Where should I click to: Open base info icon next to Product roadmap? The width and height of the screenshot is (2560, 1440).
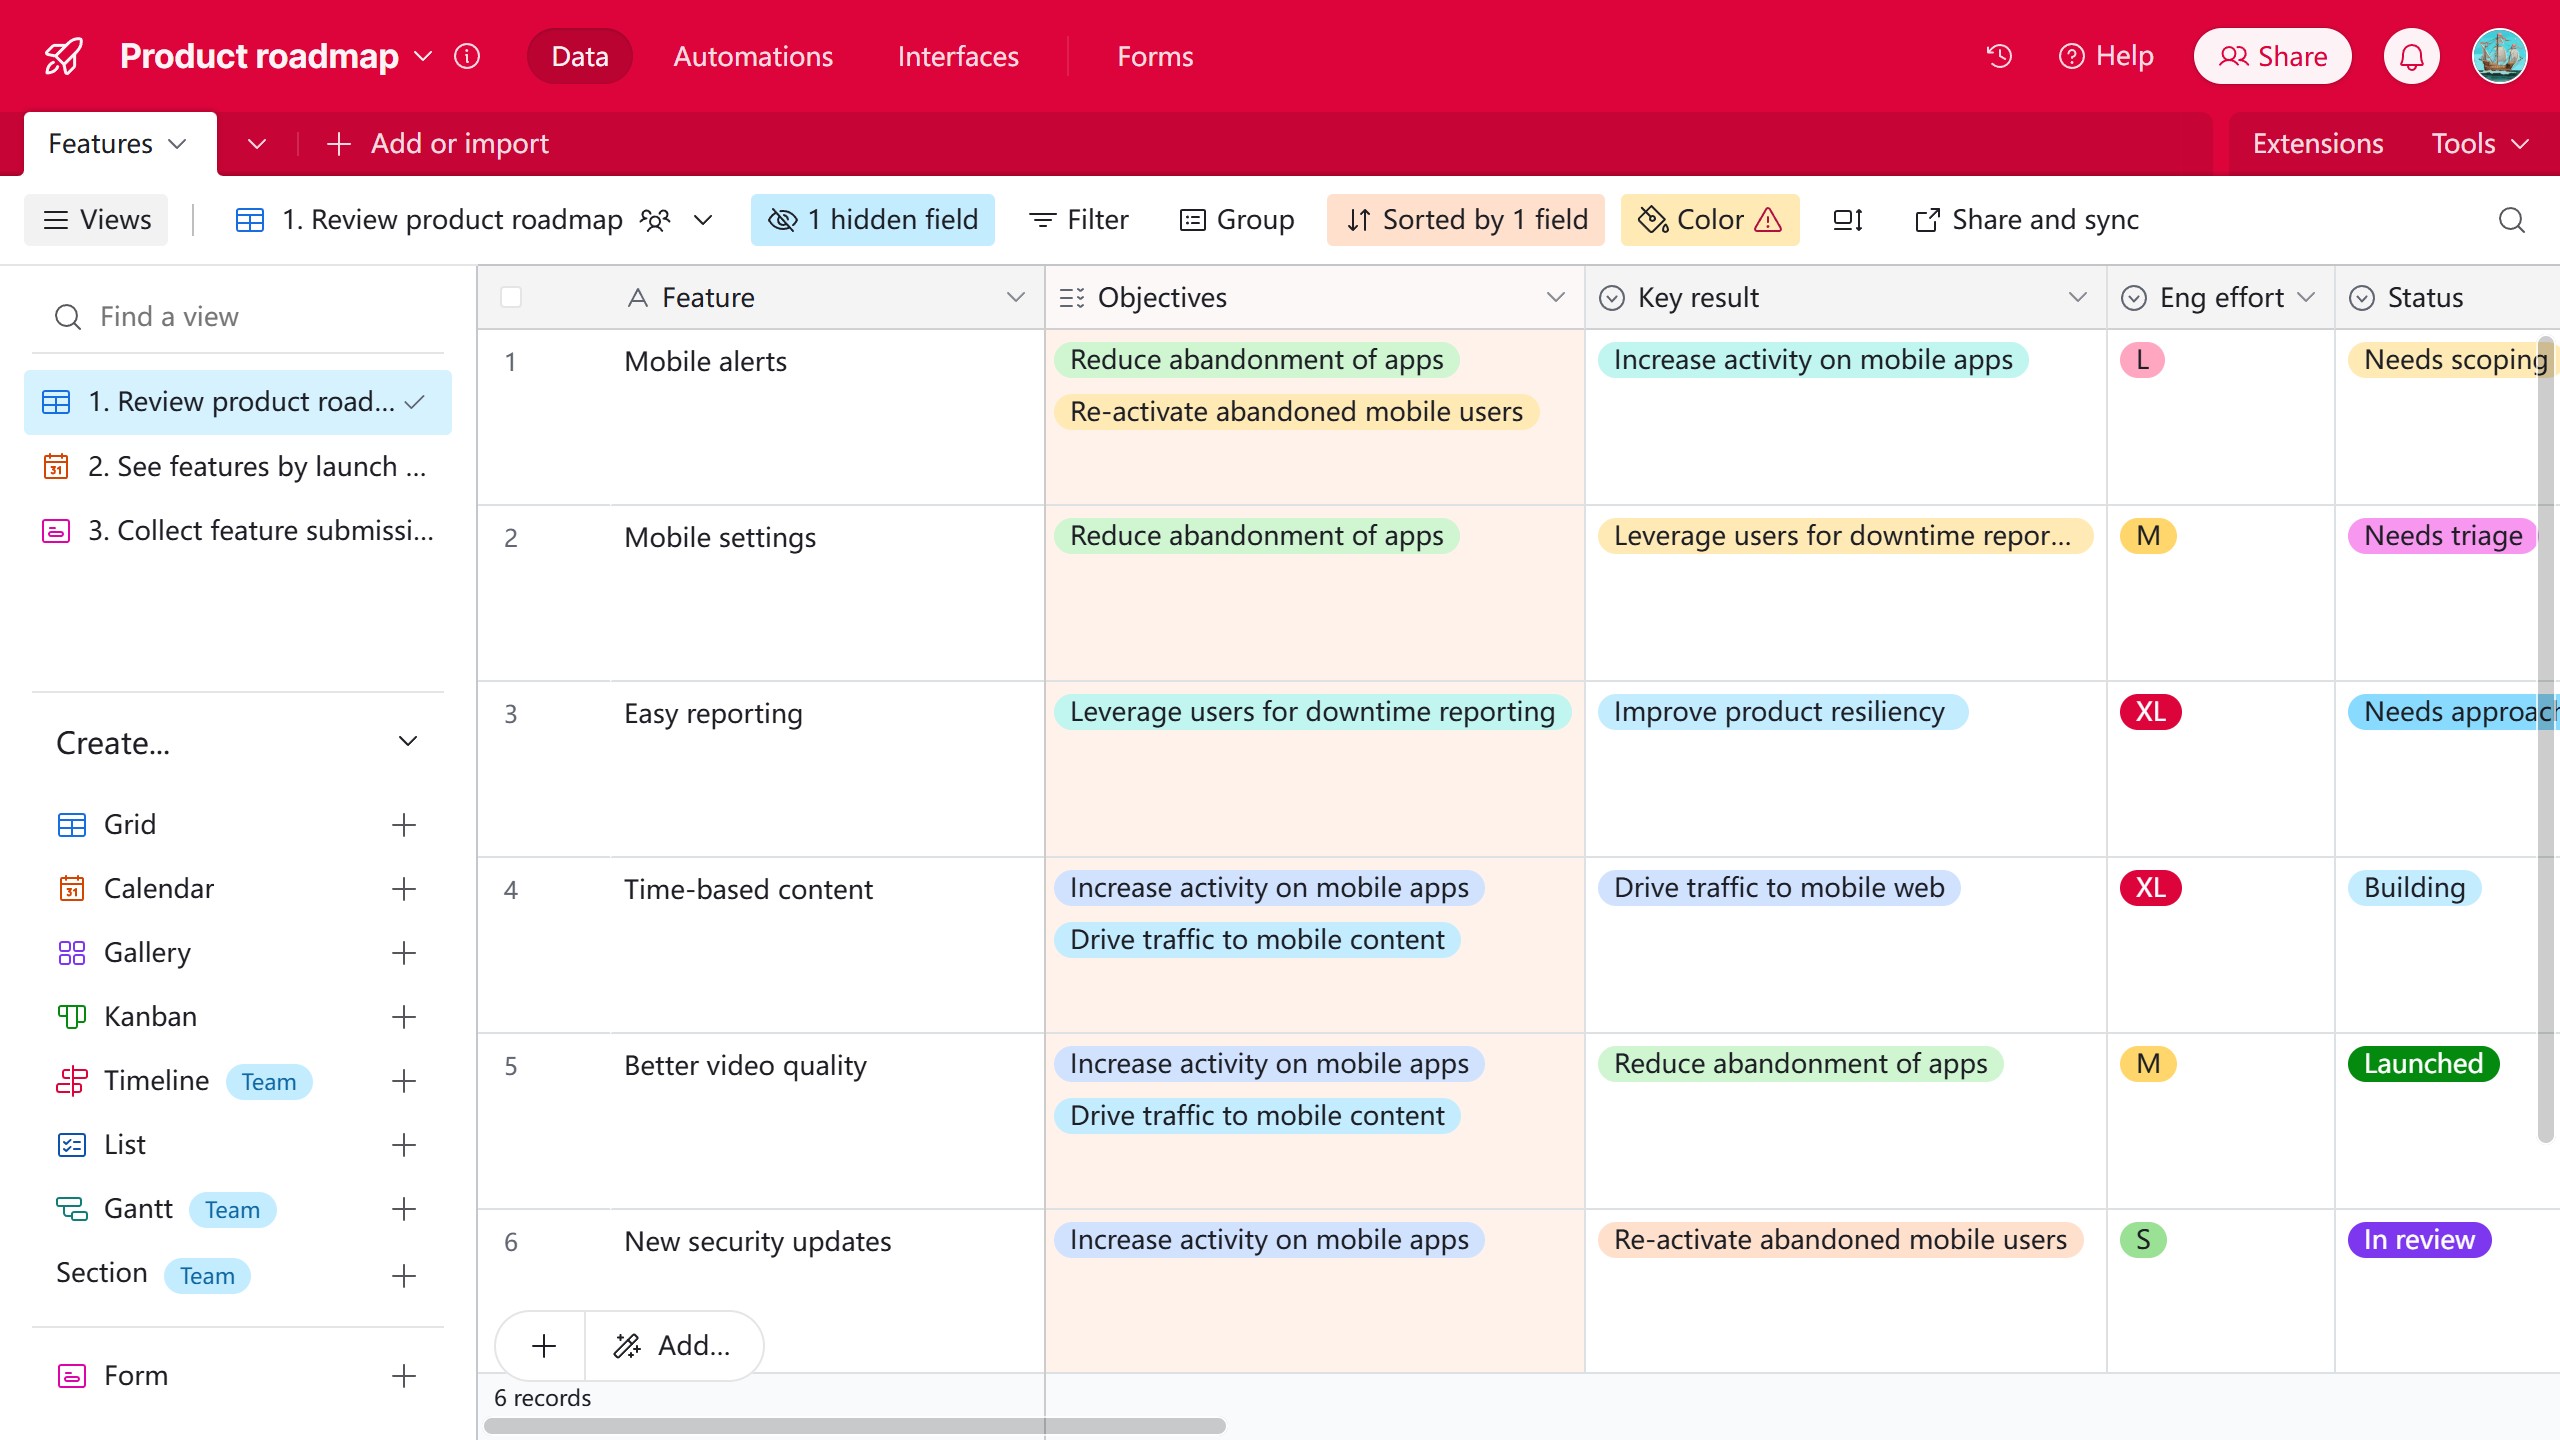click(467, 56)
